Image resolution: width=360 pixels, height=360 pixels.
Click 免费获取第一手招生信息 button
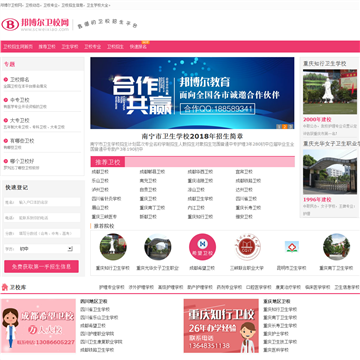[41, 267]
